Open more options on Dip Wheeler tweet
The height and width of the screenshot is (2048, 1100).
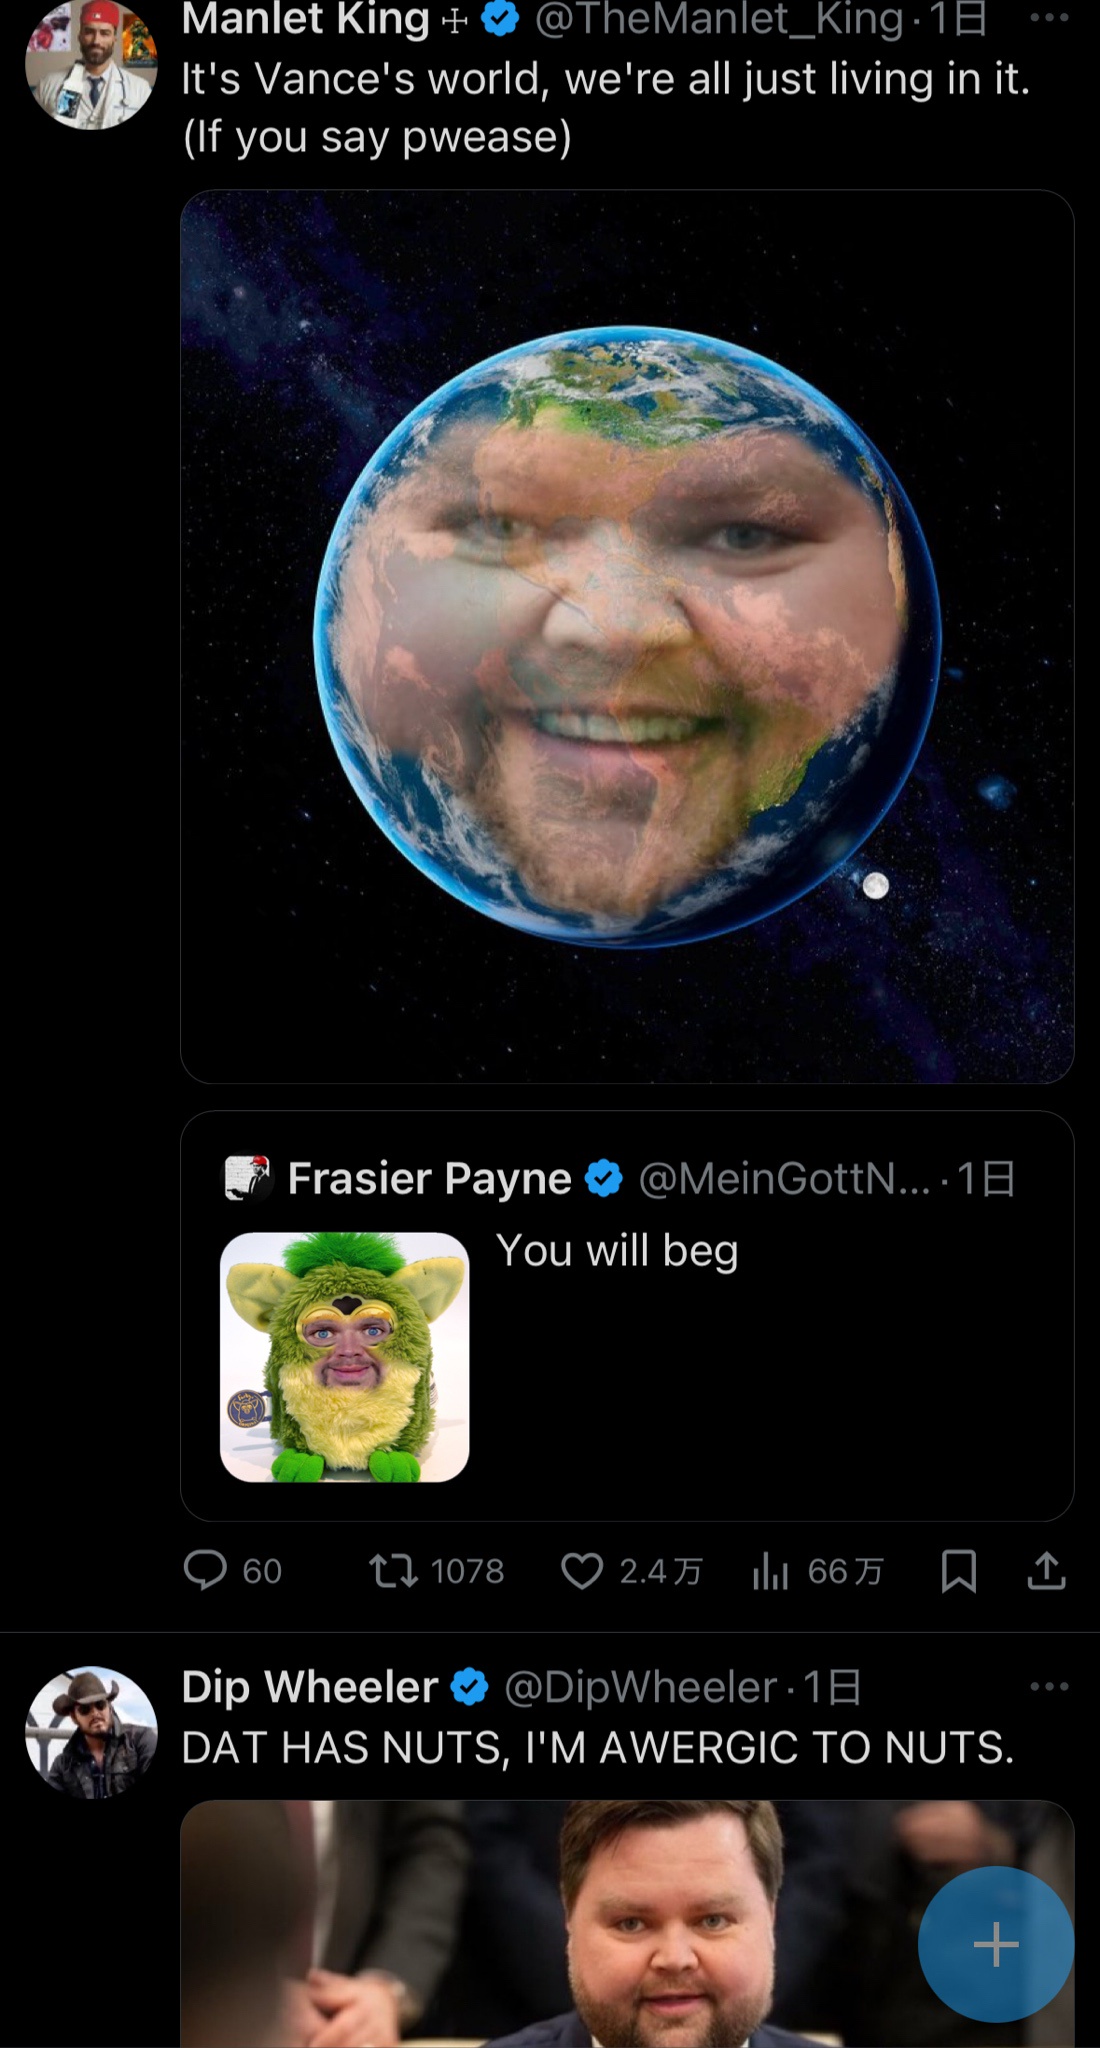pyautogui.click(x=1048, y=1687)
